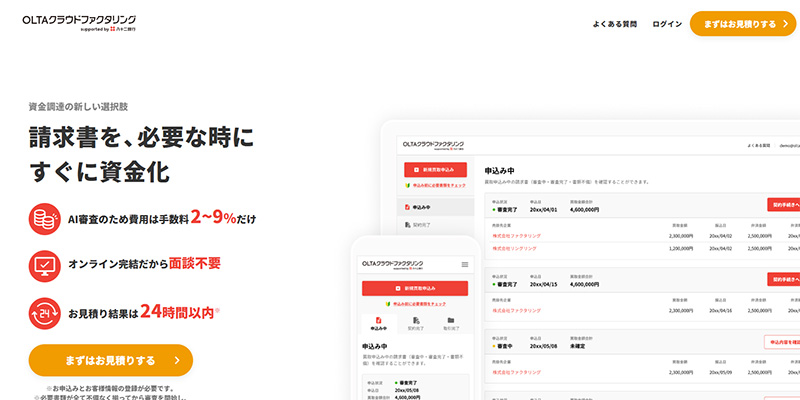Click the plus icon on desktop mockup 新規買取申込み button

[x=416, y=169]
